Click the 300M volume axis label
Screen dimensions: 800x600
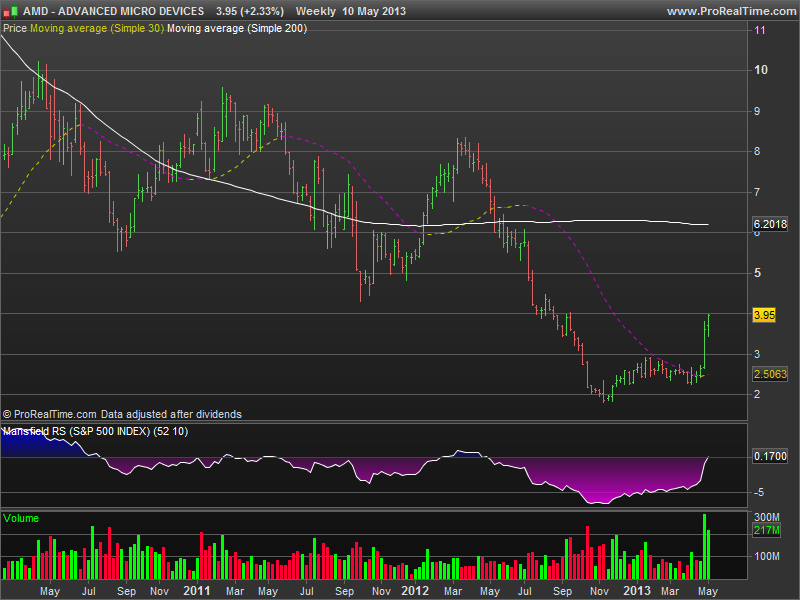click(766, 517)
